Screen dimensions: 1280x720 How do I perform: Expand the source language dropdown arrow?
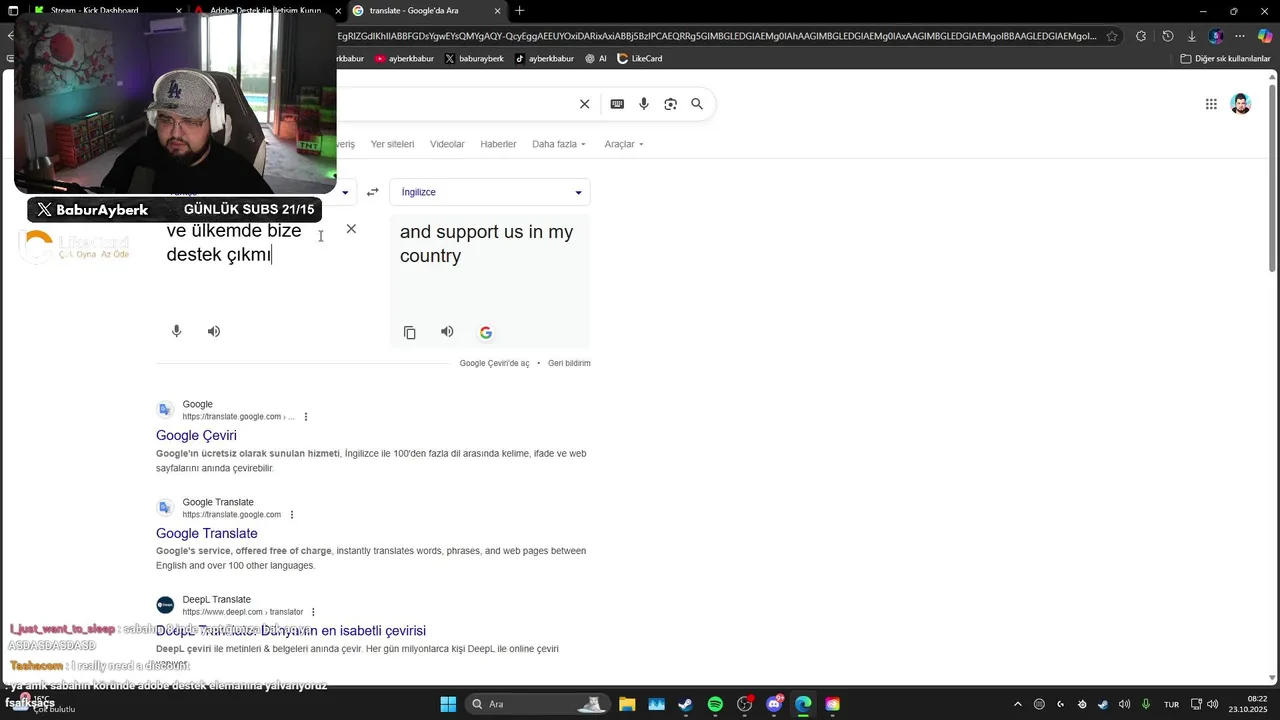[x=345, y=192]
